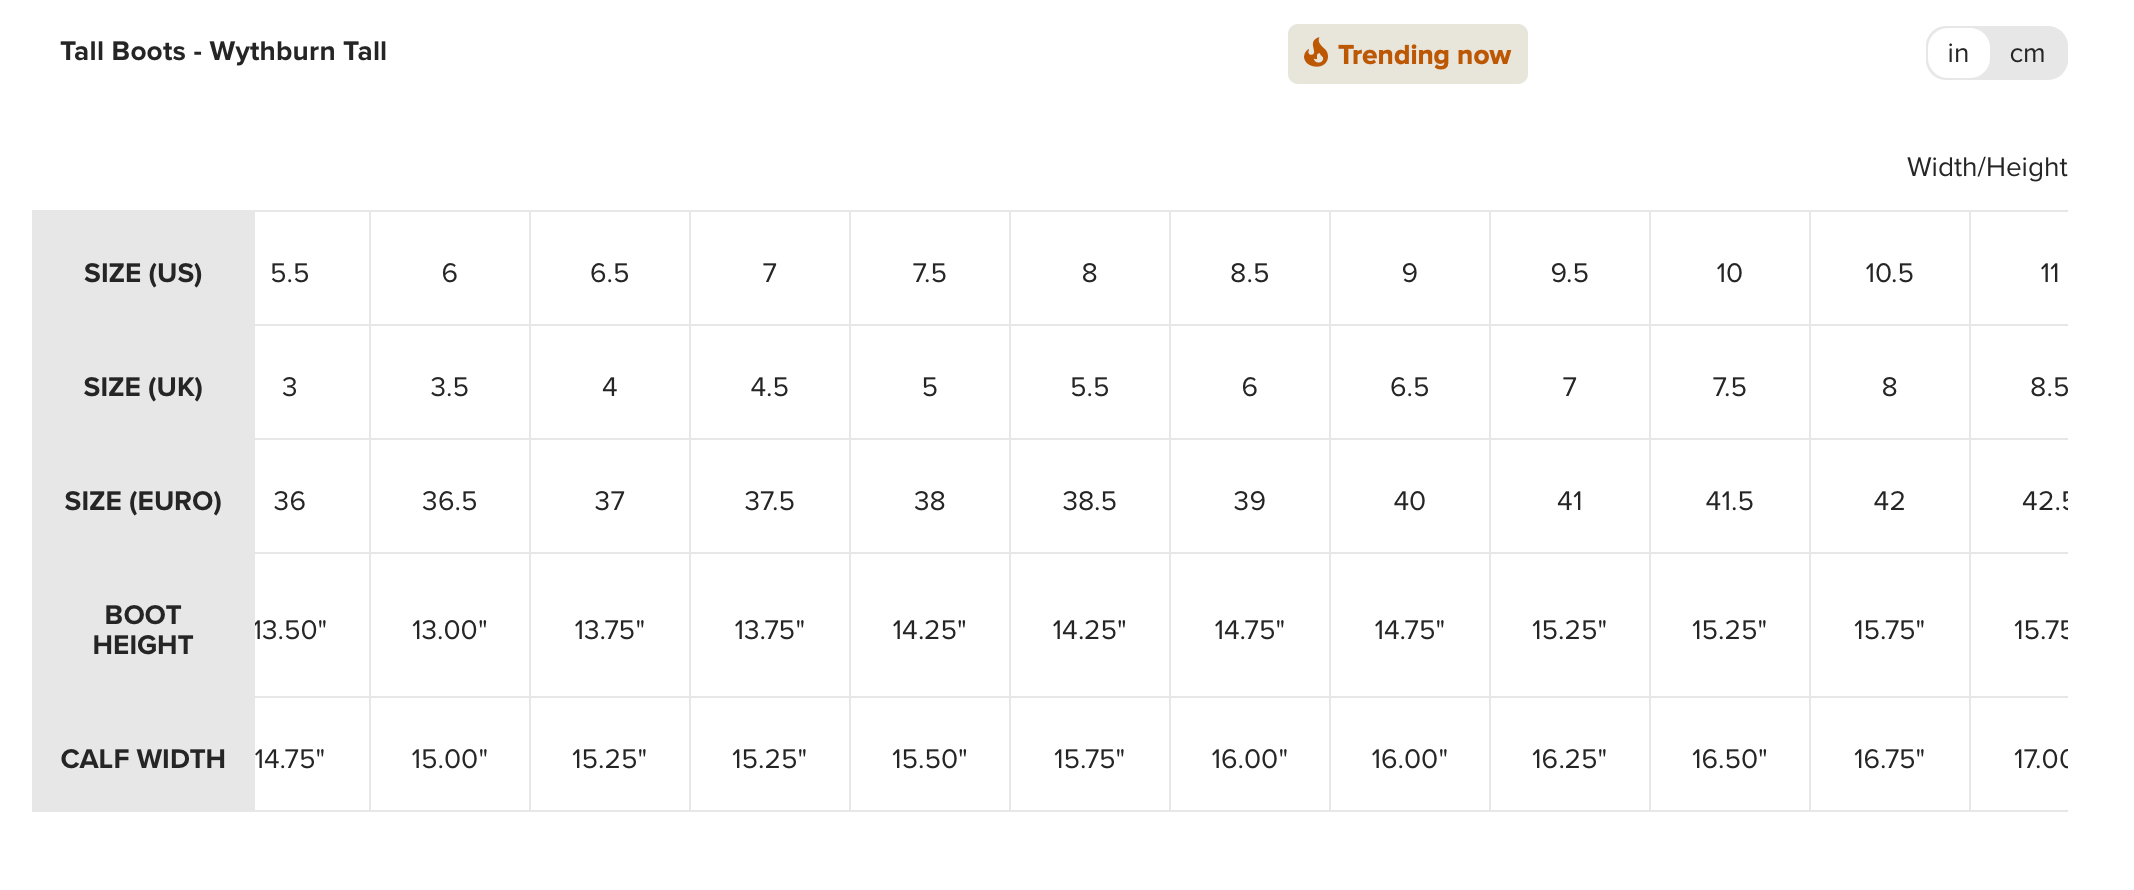Click UK size 3.5 cell

pyautogui.click(x=449, y=387)
